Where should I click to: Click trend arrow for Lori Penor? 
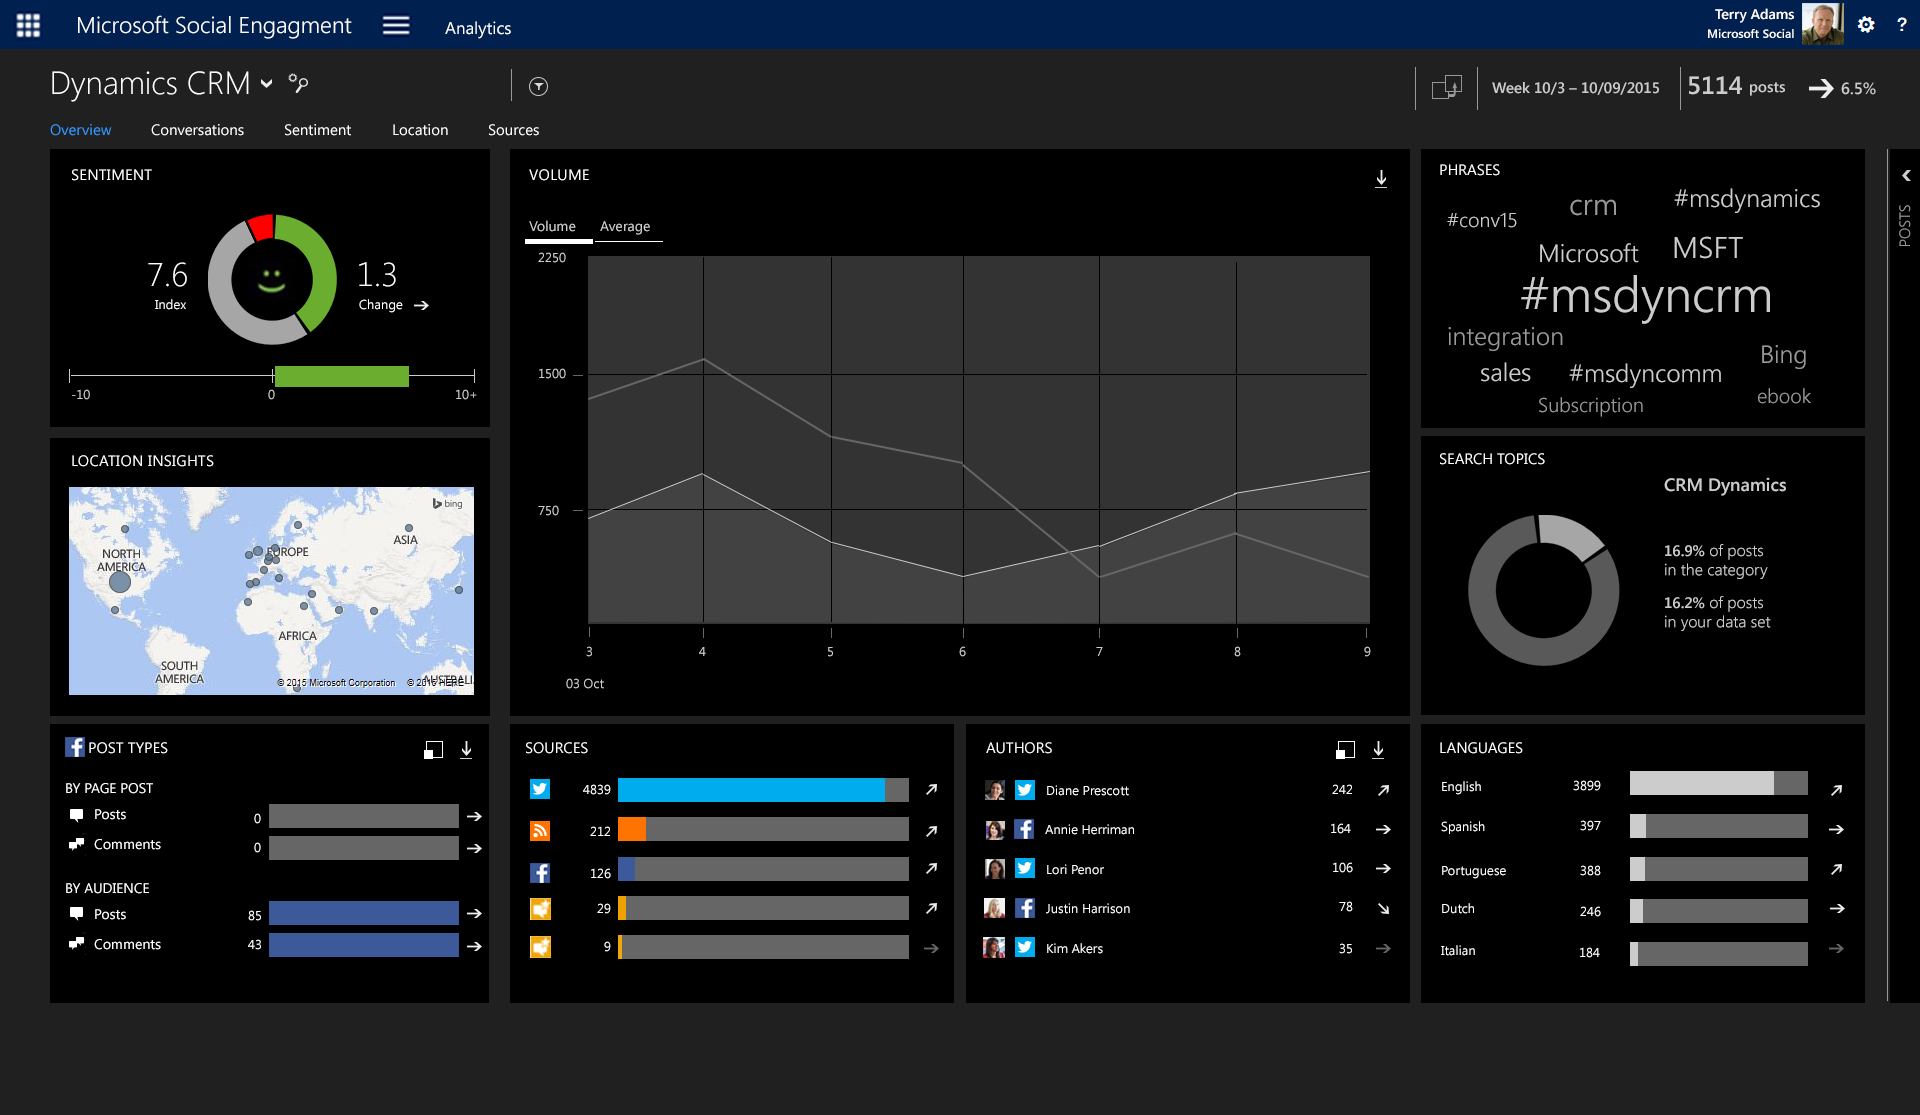[x=1383, y=869]
